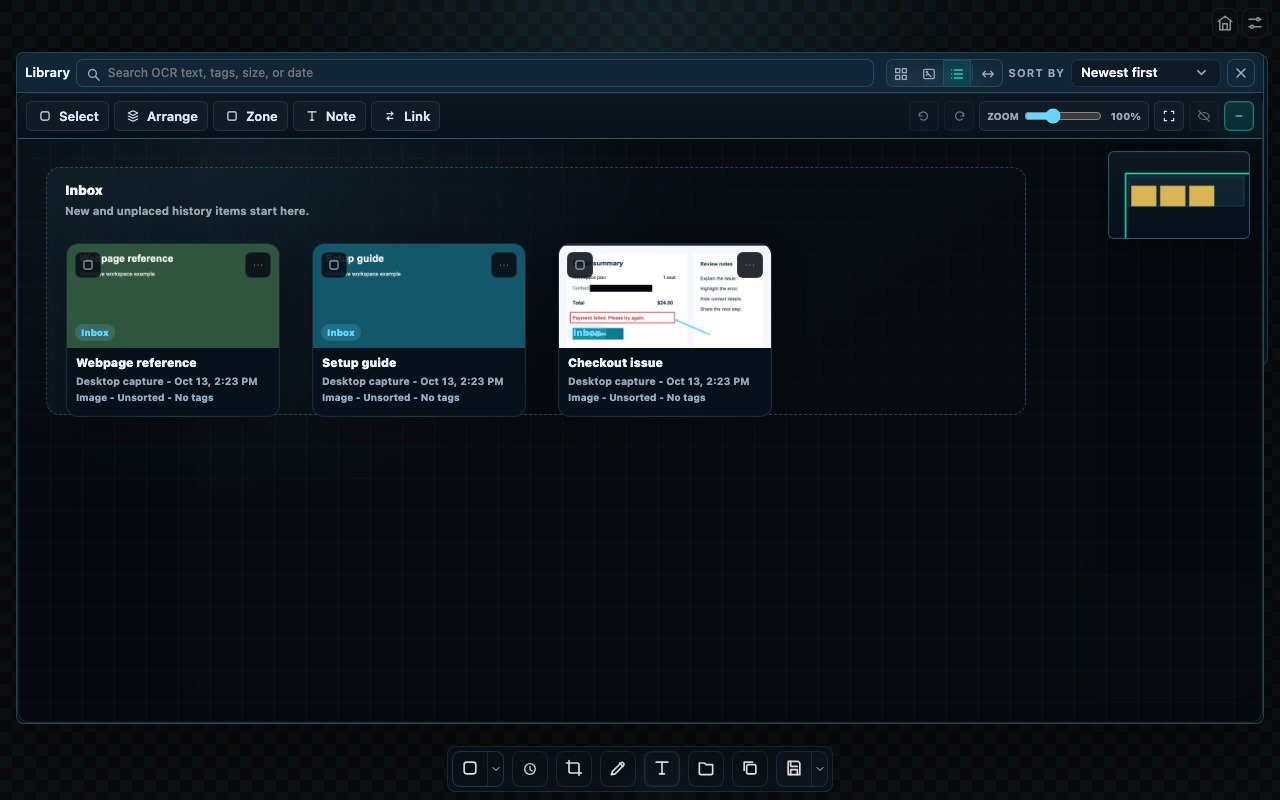Viewport: 1280px width, 800px height.
Task: Open the Webpage reference thumbnail
Action: (173, 296)
